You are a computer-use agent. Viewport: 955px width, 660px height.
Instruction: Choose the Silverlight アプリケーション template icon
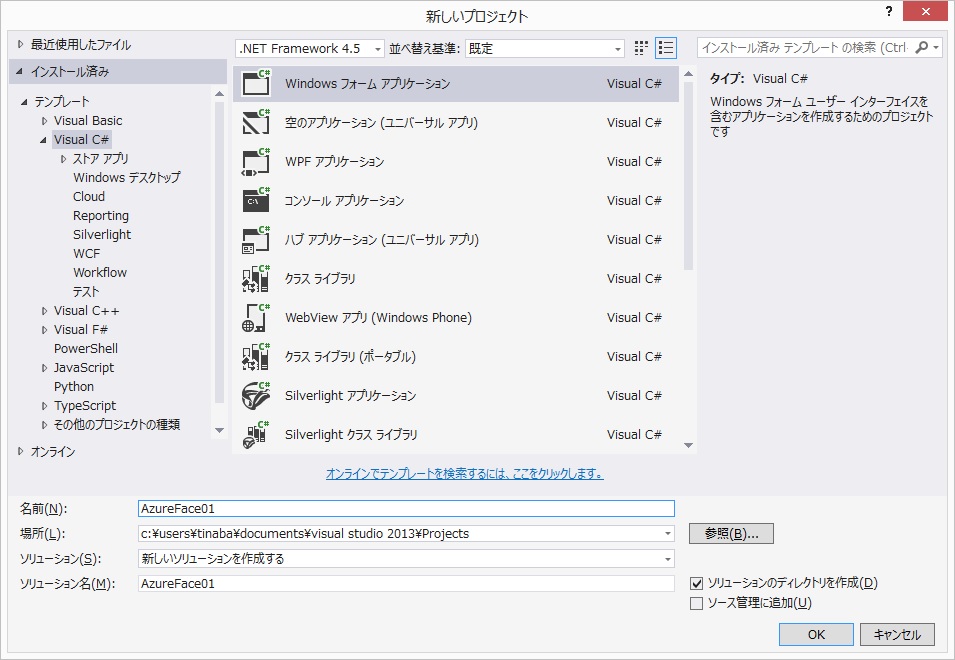256,395
